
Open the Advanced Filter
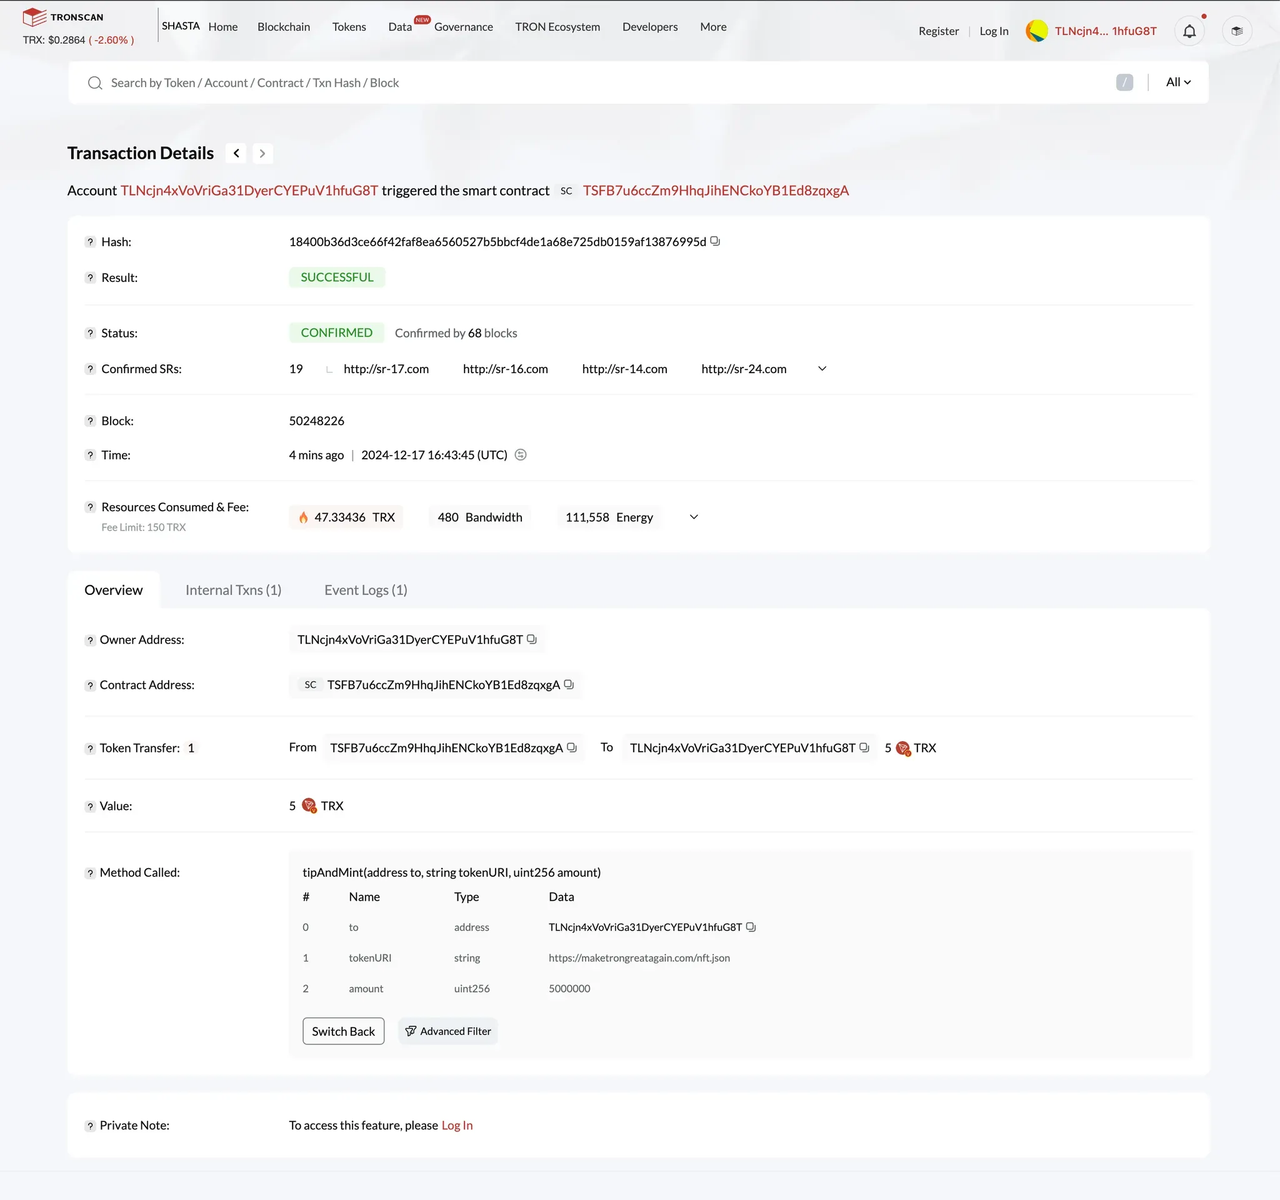(x=448, y=1031)
